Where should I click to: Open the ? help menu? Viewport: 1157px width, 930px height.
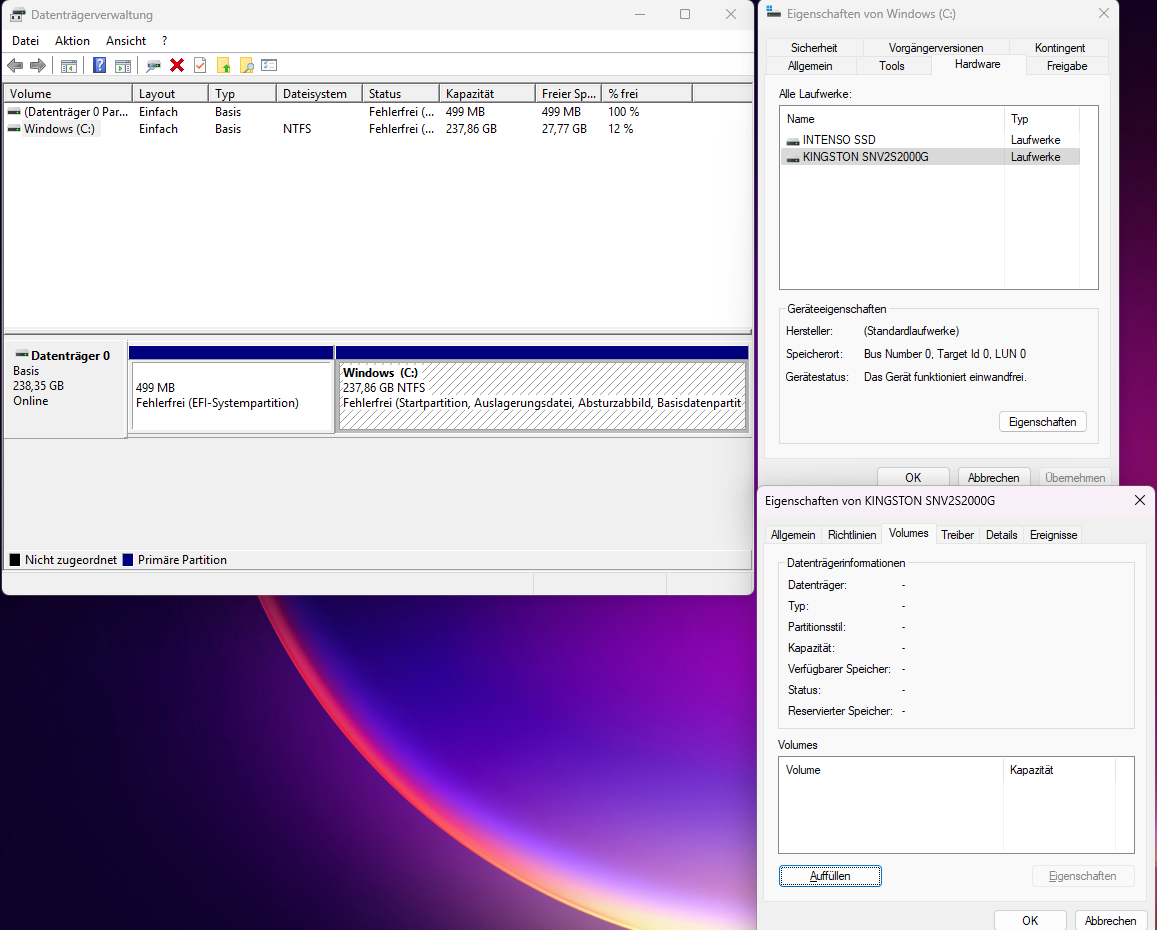click(x=165, y=41)
